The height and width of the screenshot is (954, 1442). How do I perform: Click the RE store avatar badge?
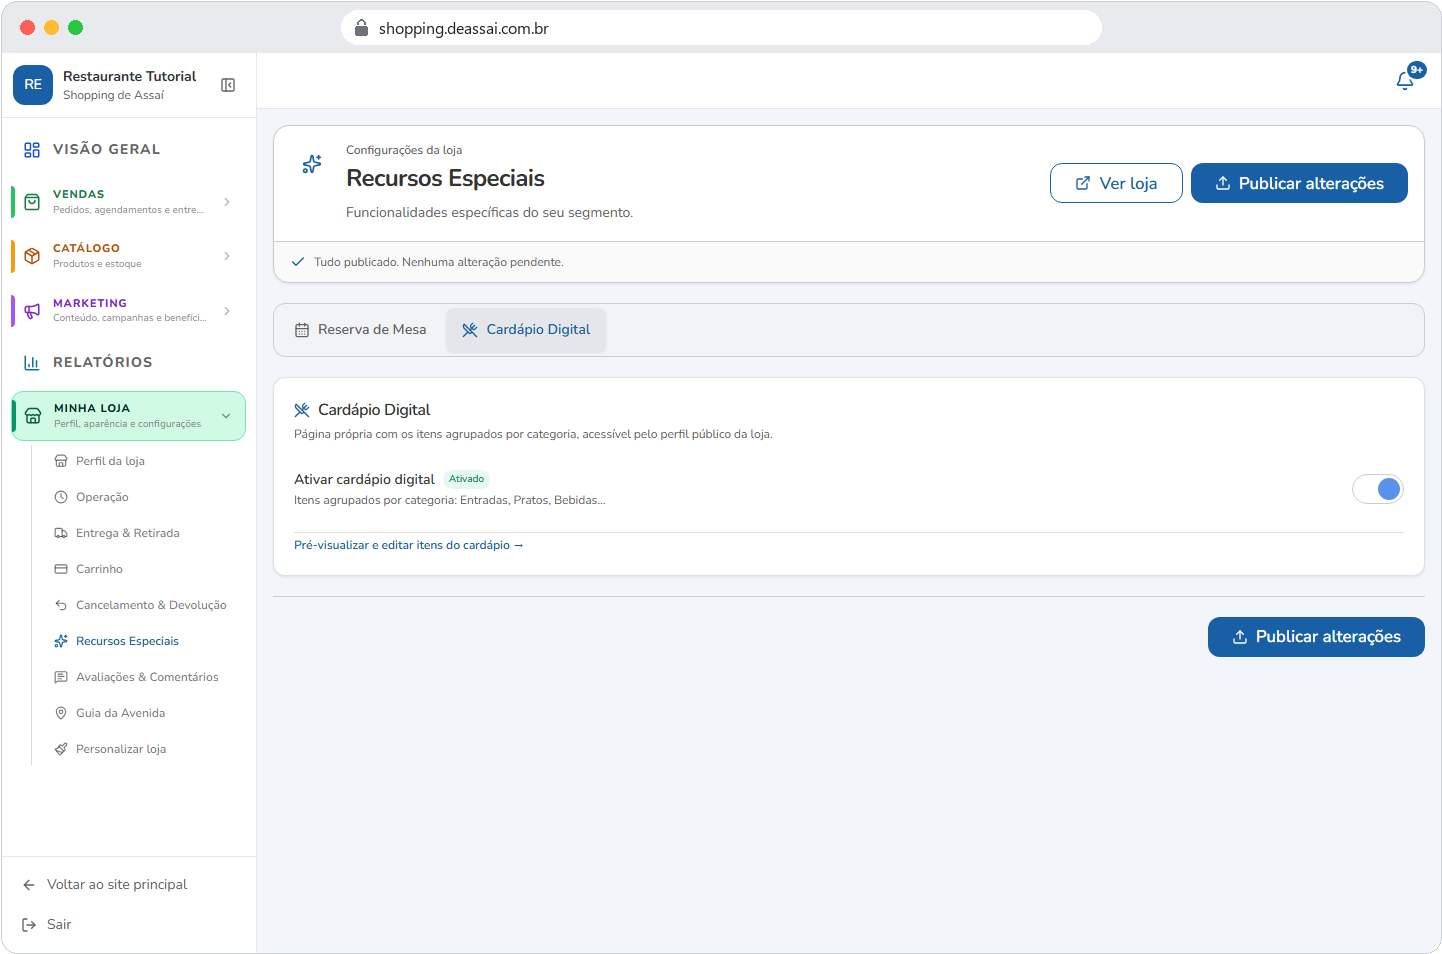pyautogui.click(x=33, y=85)
